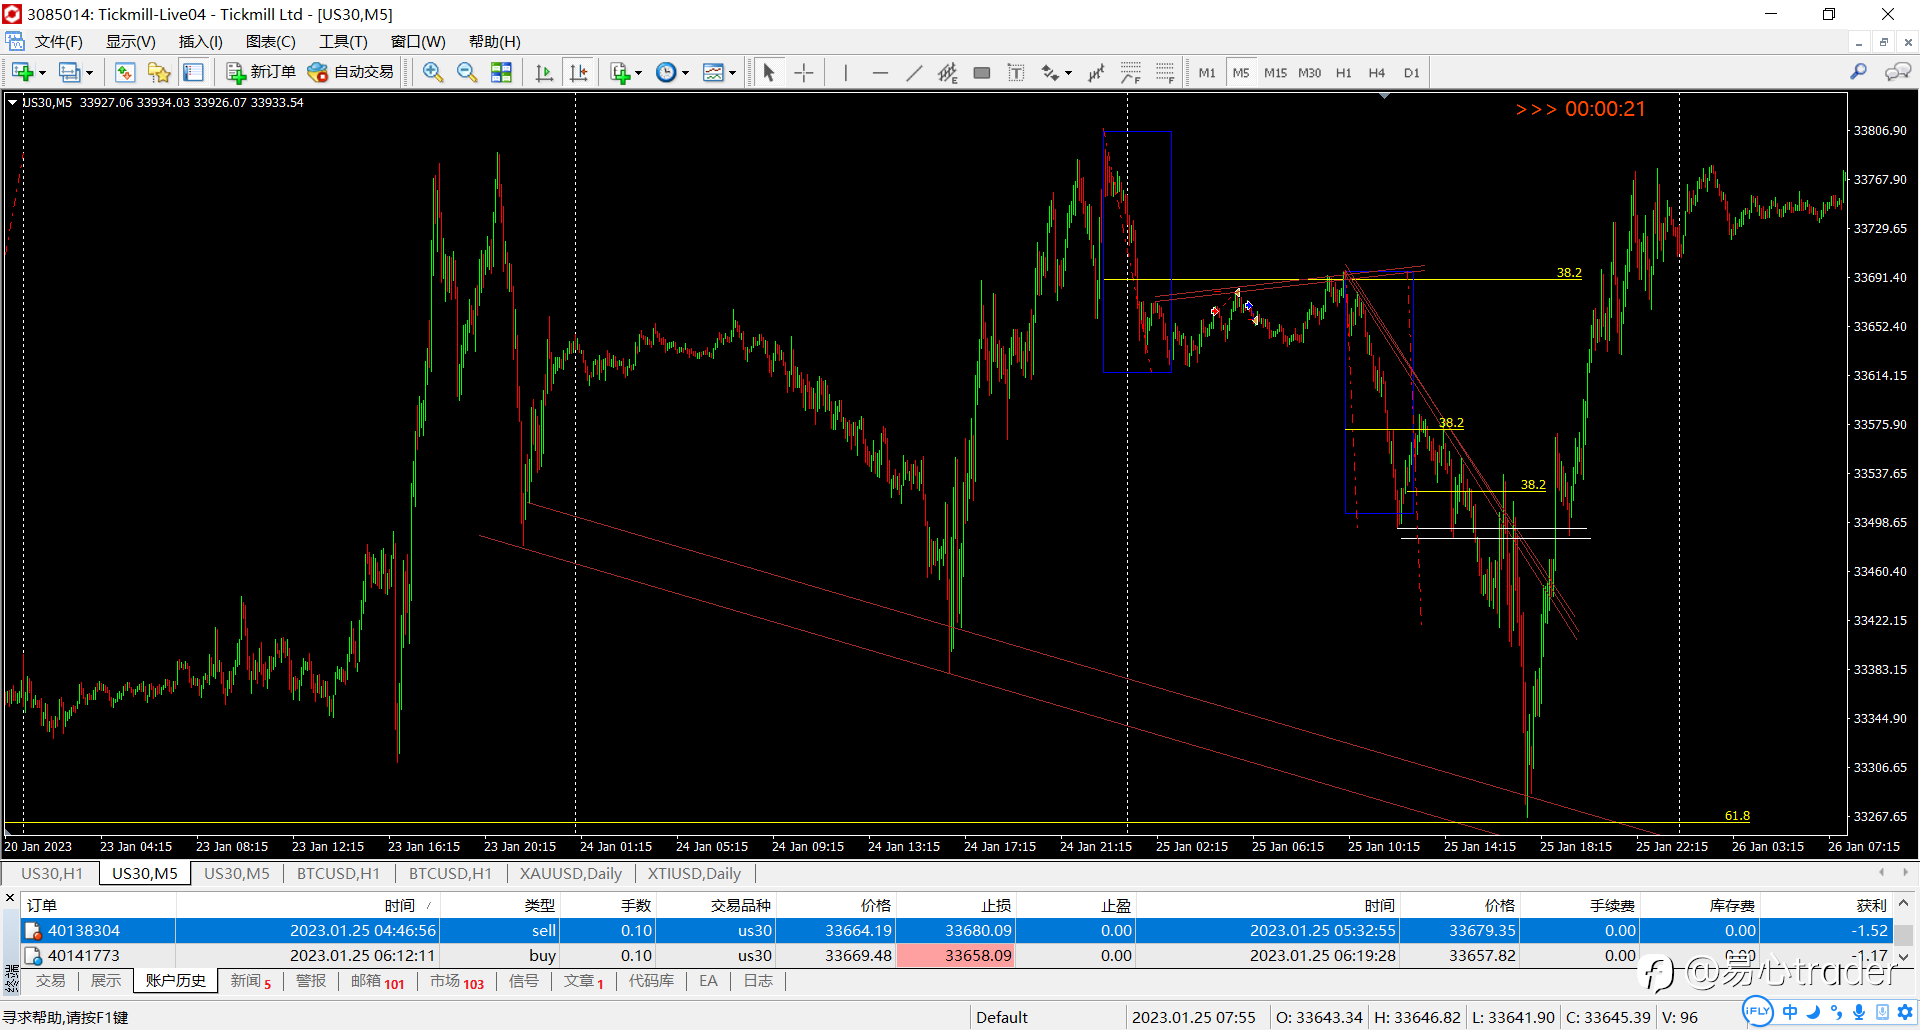Select the arrows drawing tool
This screenshot has width=1920, height=1030.
pyautogui.click(x=1050, y=72)
